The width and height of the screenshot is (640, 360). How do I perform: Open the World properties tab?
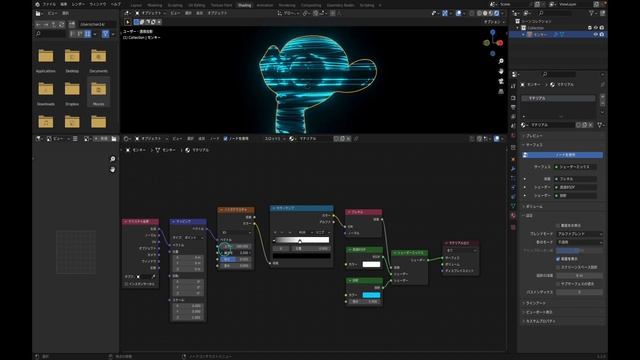coord(513,136)
